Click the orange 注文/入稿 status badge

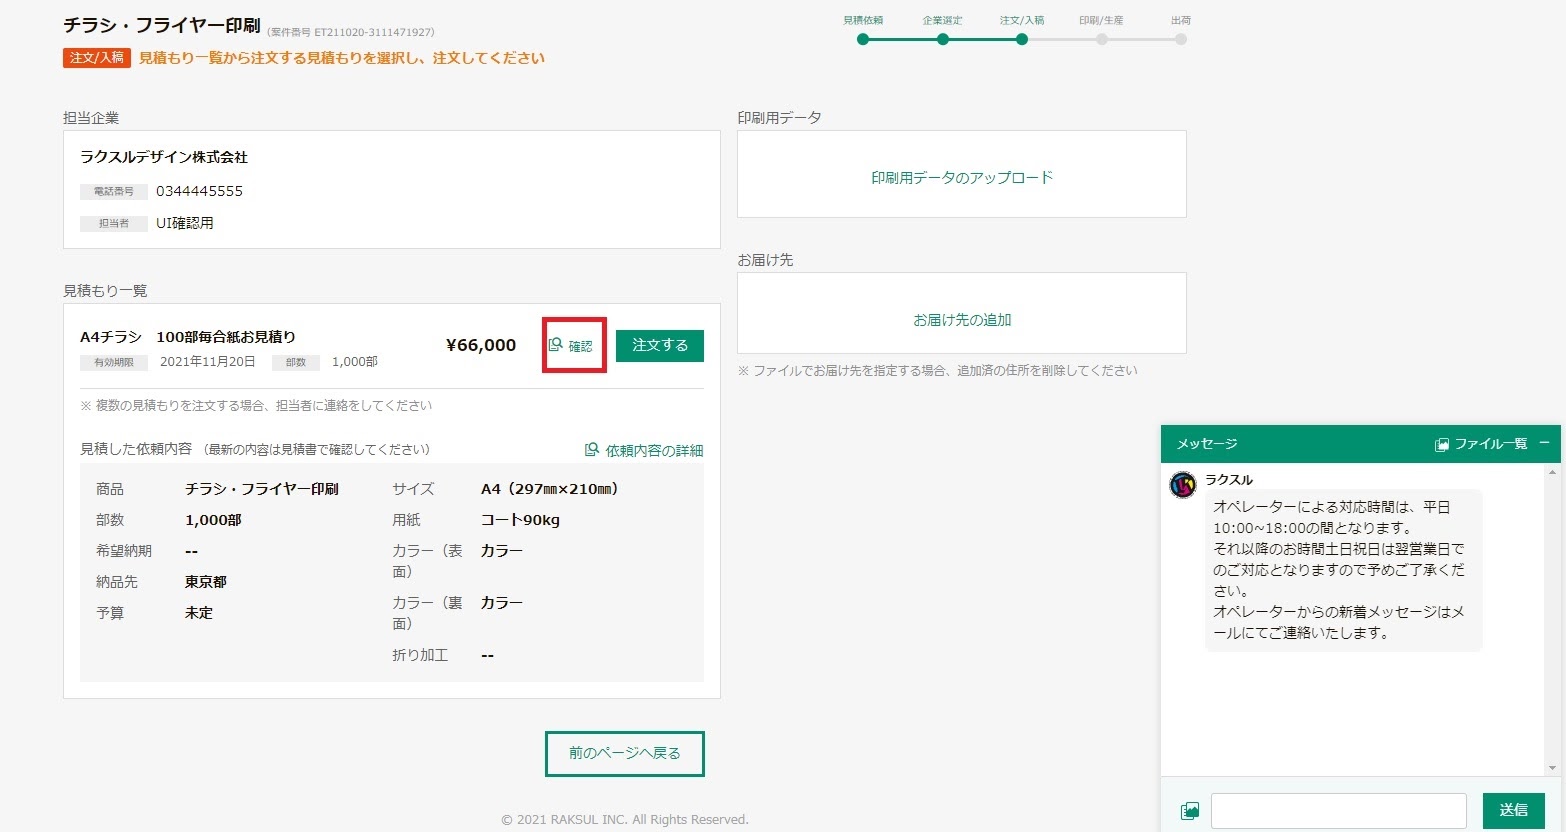click(x=97, y=58)
